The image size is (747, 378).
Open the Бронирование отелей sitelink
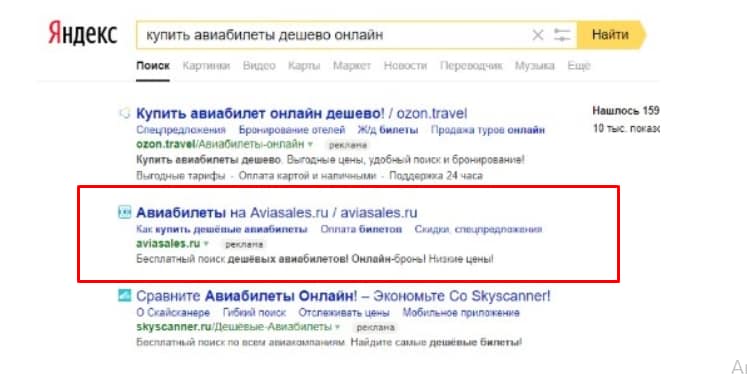point(292,130)
